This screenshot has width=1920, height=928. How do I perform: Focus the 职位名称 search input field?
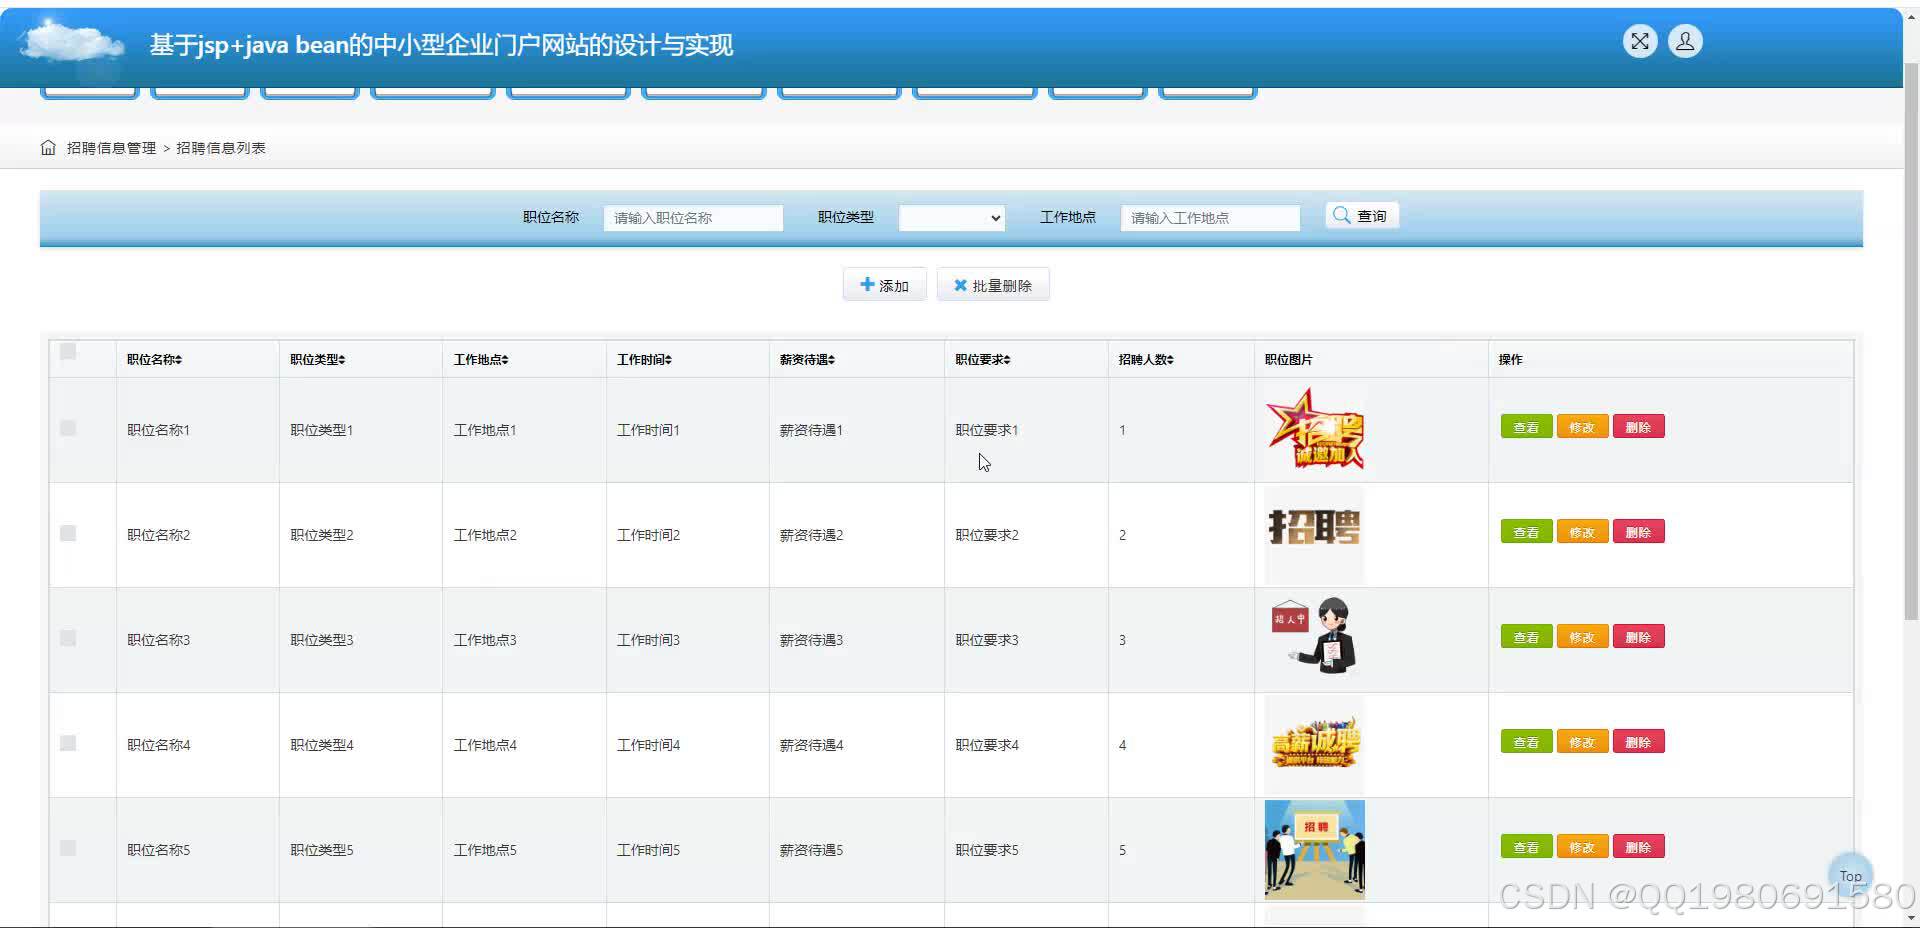693,218
